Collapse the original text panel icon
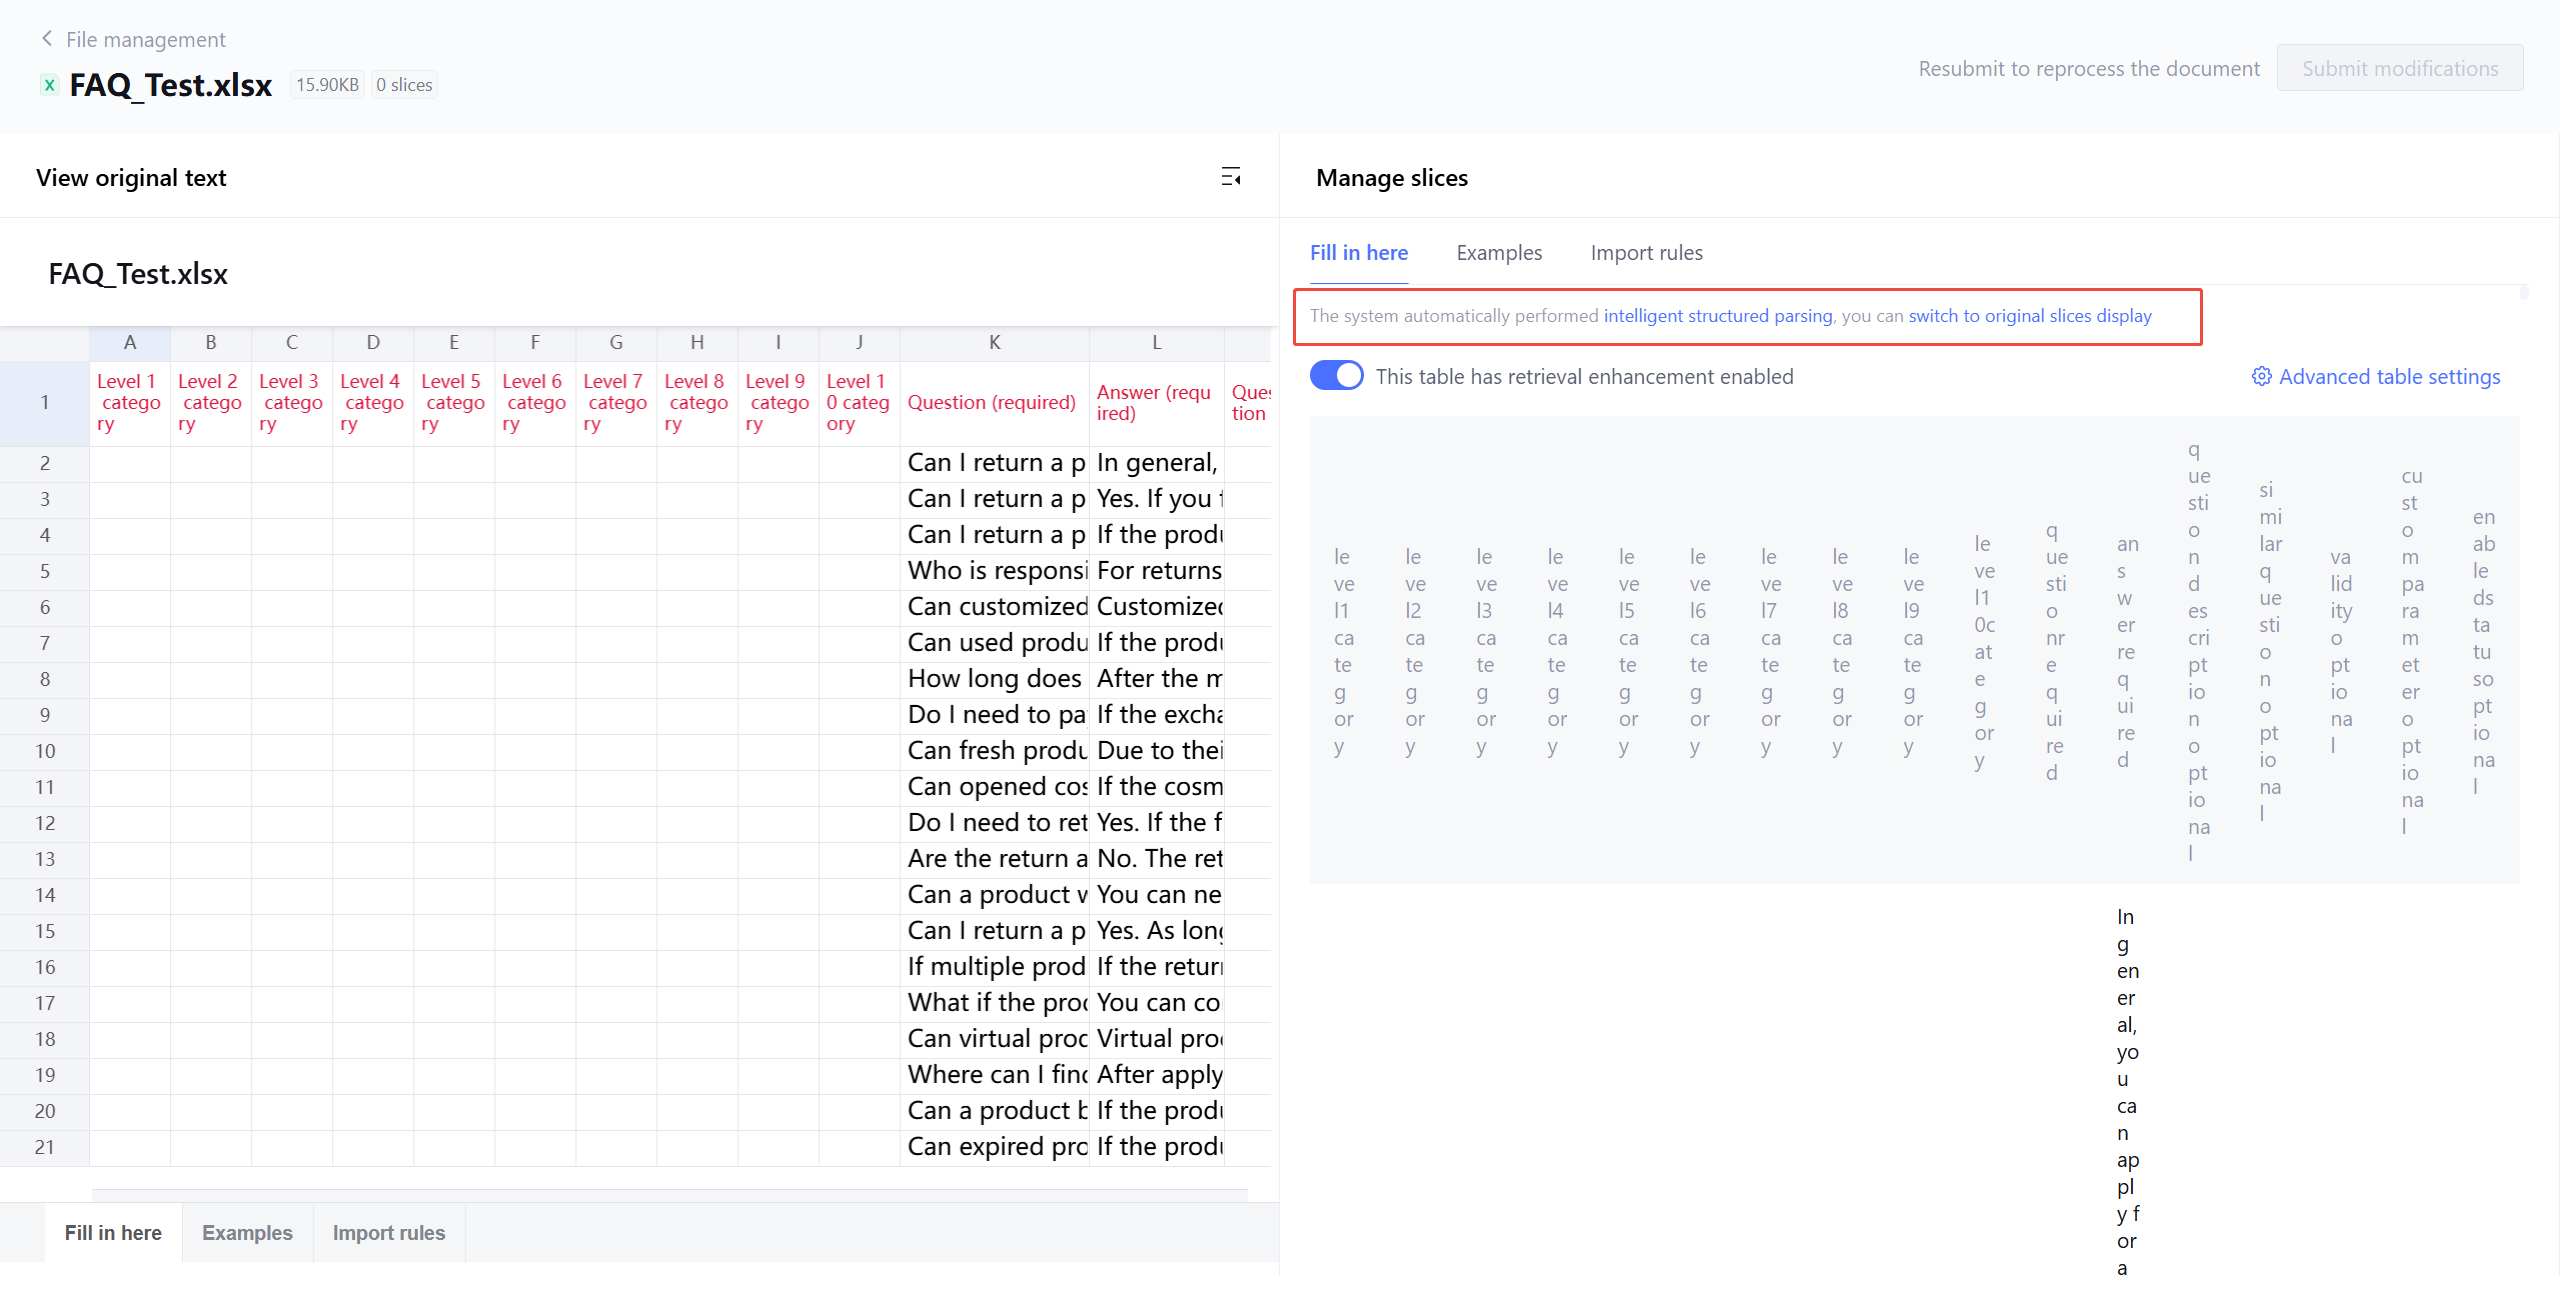The height and width of the screenshot is (1305, 2560). pyautogui.click(x=1231, y=177)
